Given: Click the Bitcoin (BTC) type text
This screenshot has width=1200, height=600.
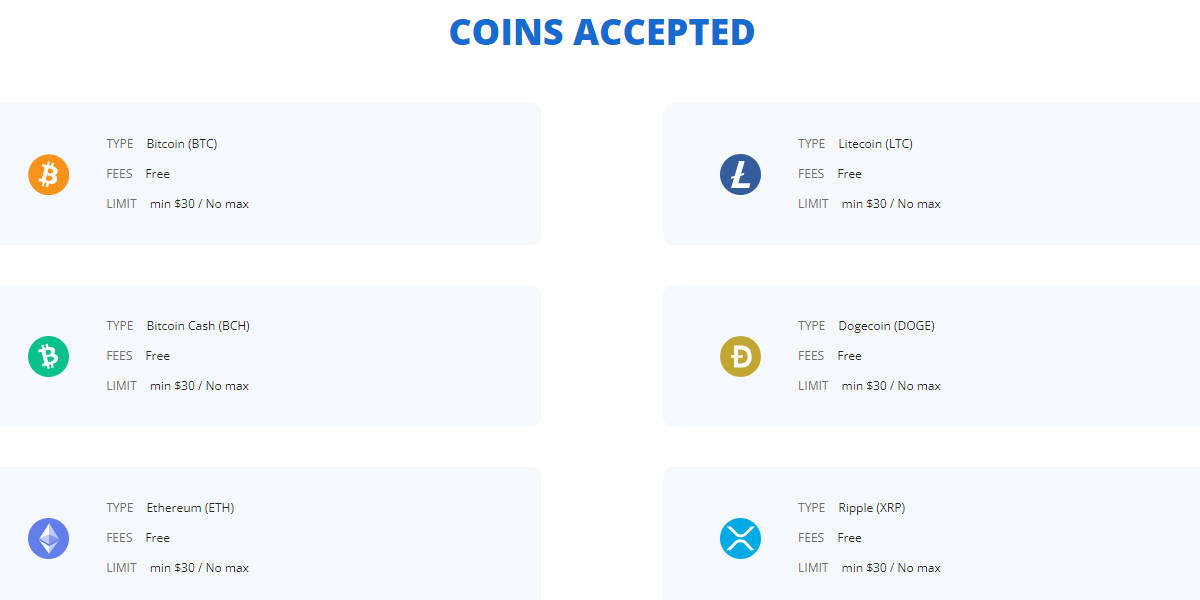Looking at the screenshot, I should click(x=182, y=144).
